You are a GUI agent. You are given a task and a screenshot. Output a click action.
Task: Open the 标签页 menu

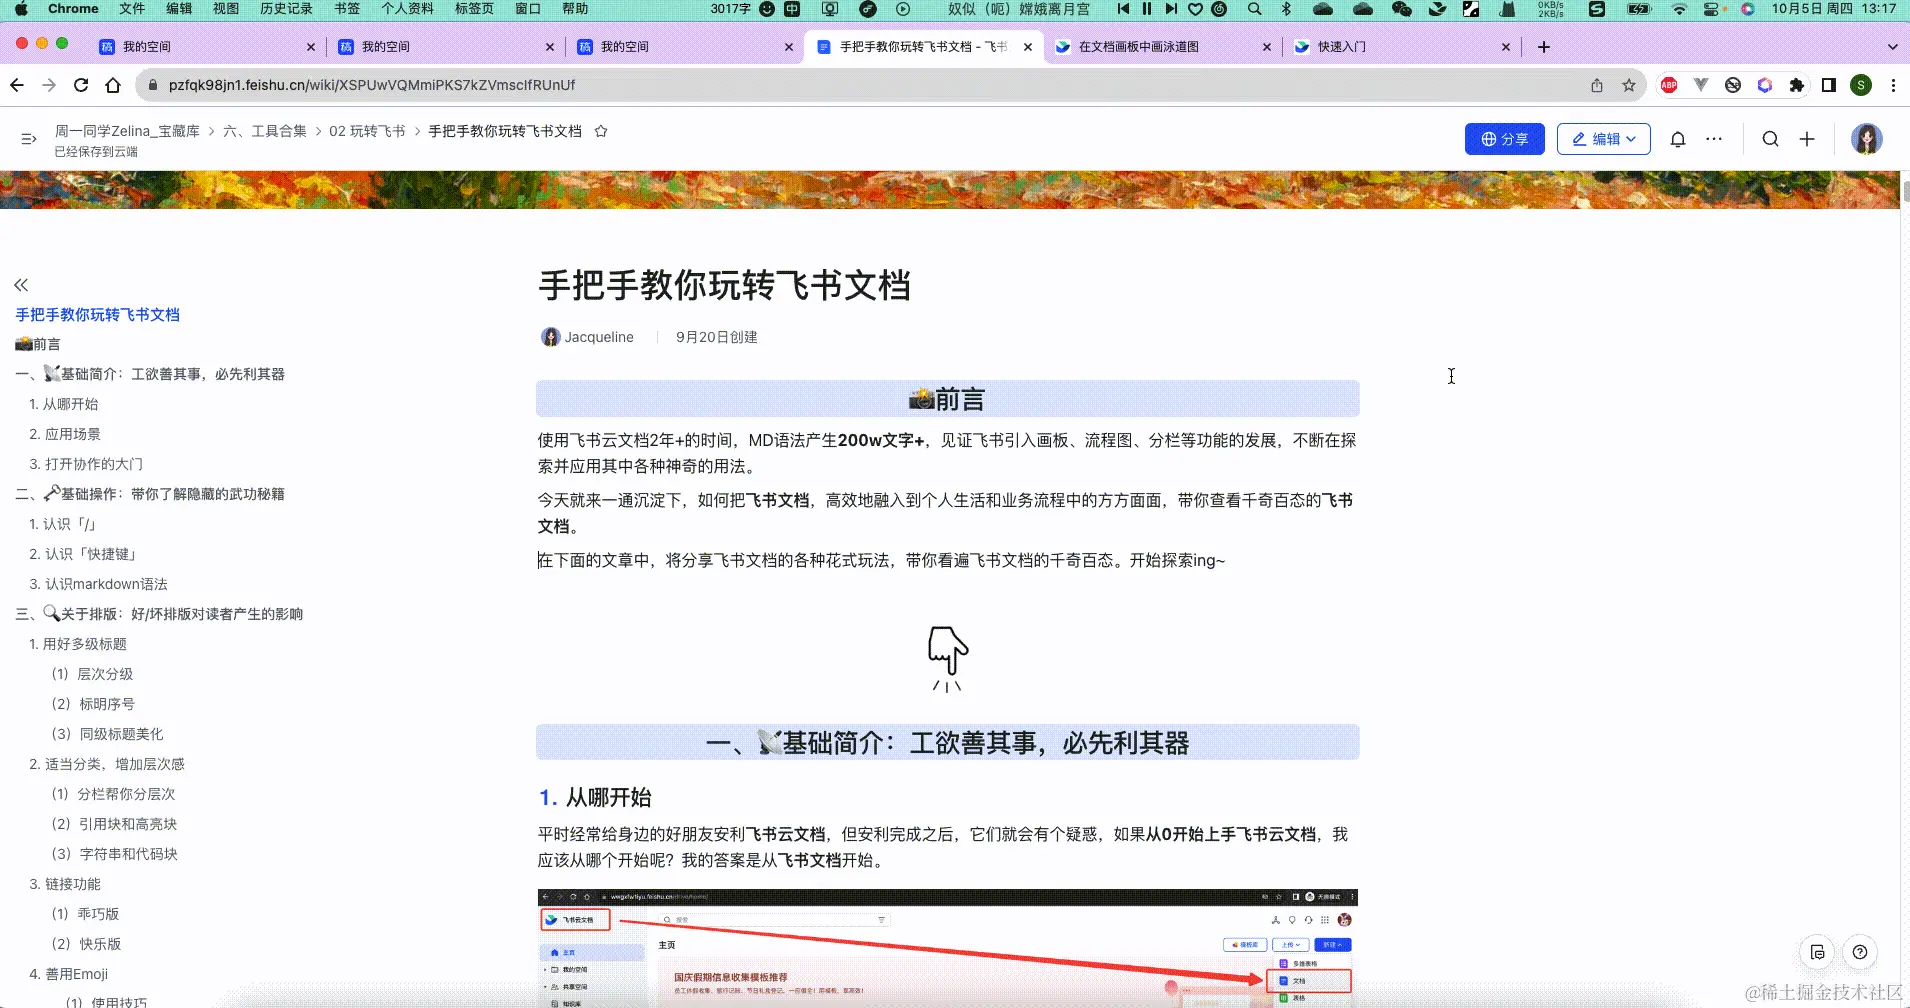(x=474, y=9)
